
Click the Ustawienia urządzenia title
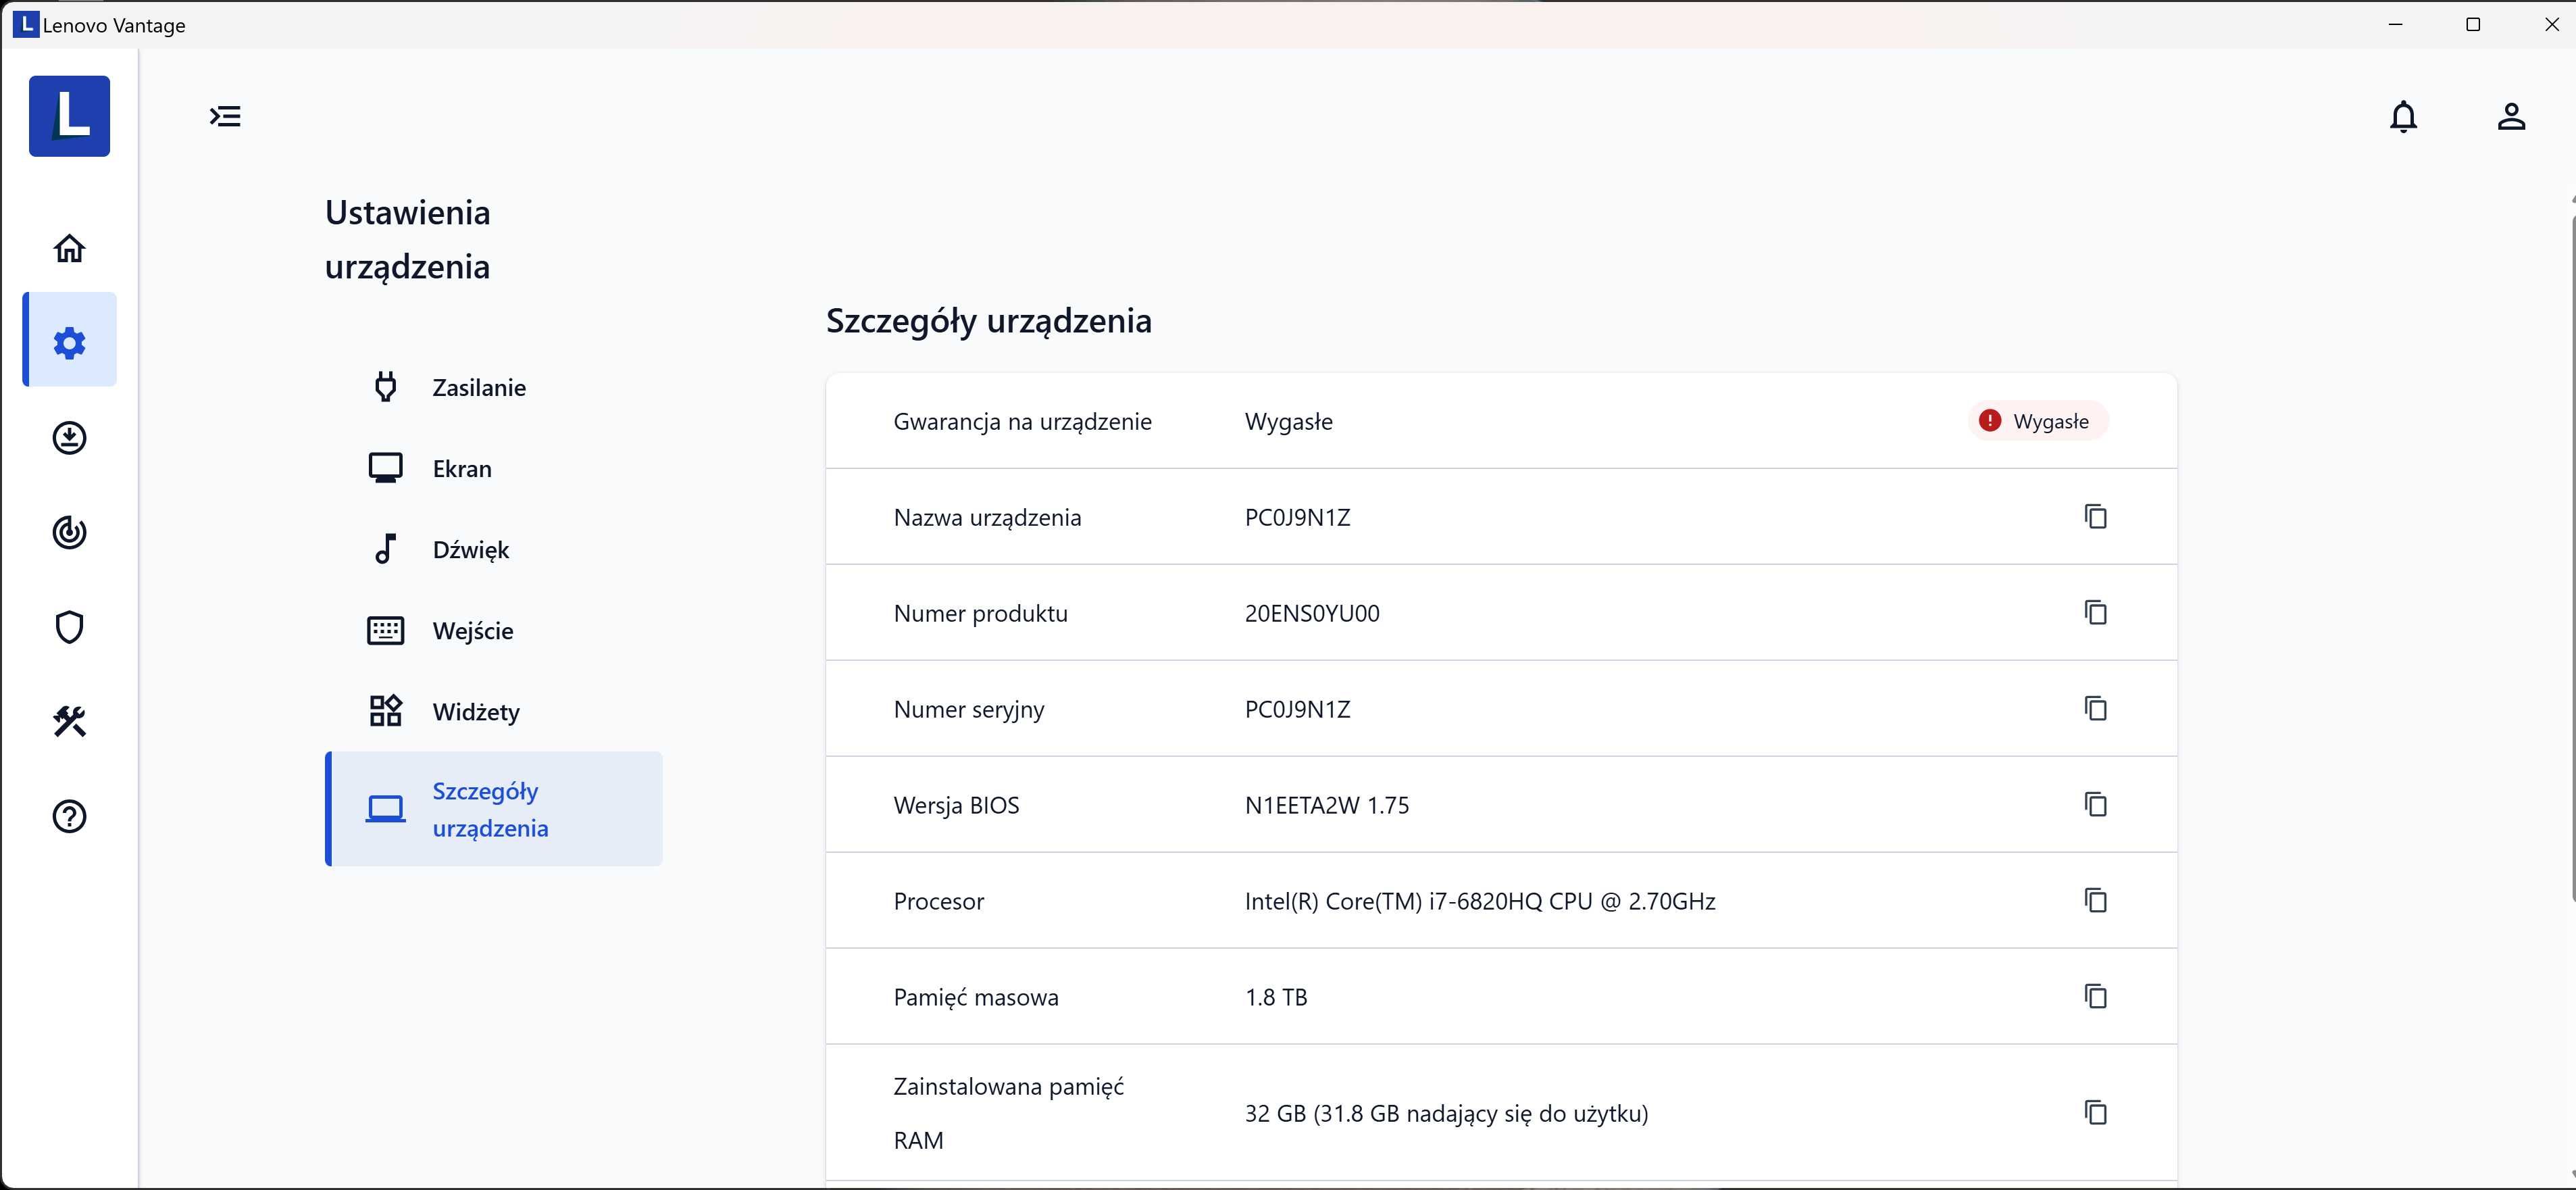(408, 239)
